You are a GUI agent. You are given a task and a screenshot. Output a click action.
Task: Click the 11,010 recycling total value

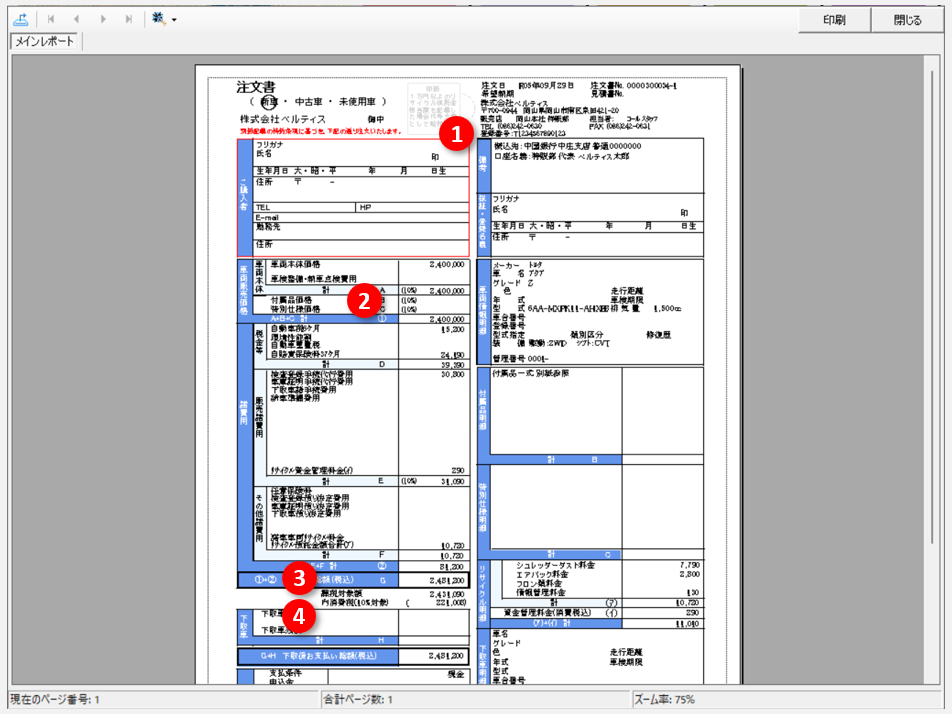[x=688, y=624]
